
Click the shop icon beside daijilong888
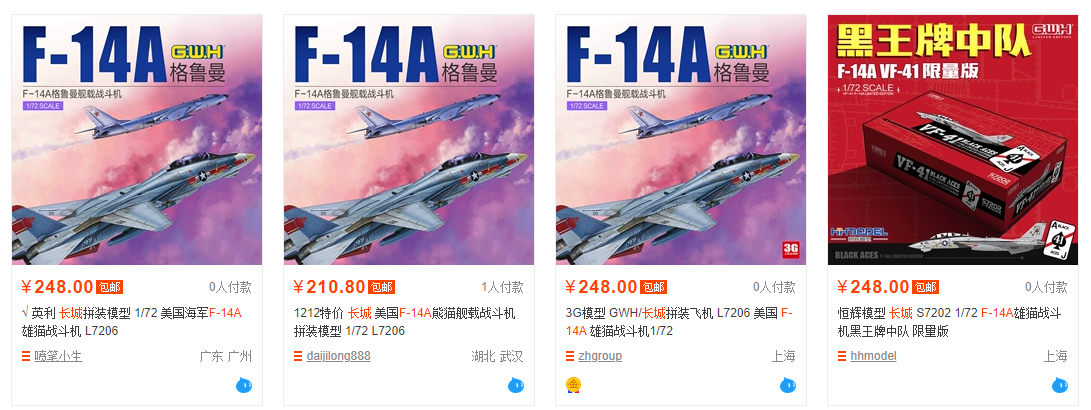point(298,356)
